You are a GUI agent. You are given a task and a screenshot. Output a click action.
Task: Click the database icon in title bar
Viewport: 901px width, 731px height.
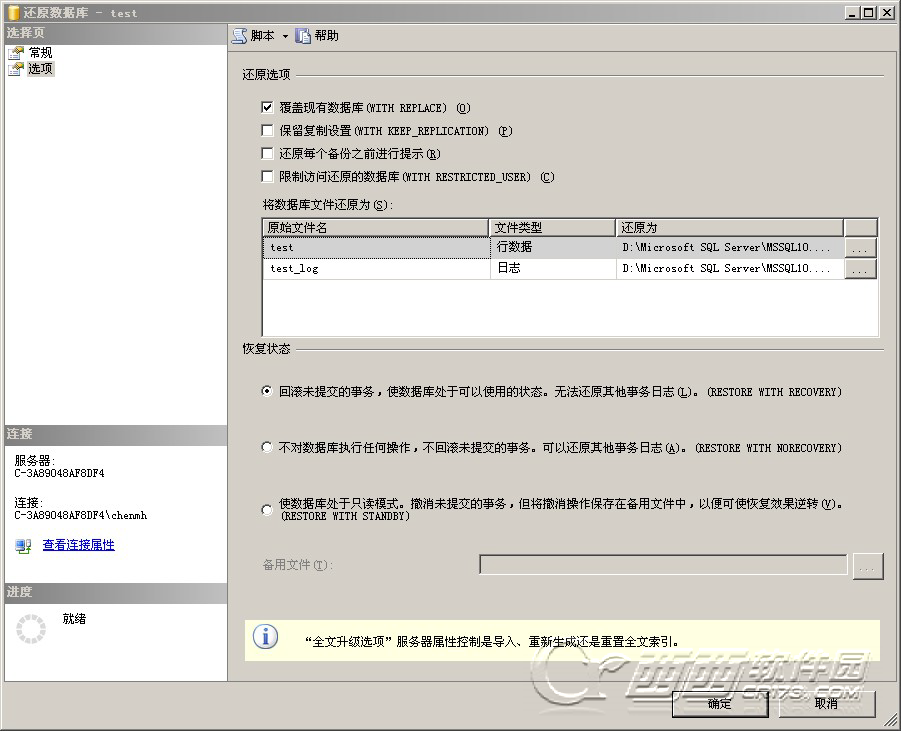click(13, 13)
